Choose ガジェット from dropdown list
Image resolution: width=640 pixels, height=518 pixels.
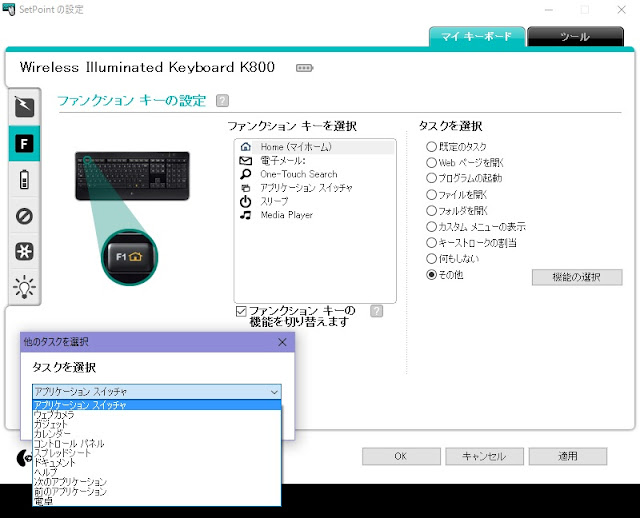coord(157,425)
